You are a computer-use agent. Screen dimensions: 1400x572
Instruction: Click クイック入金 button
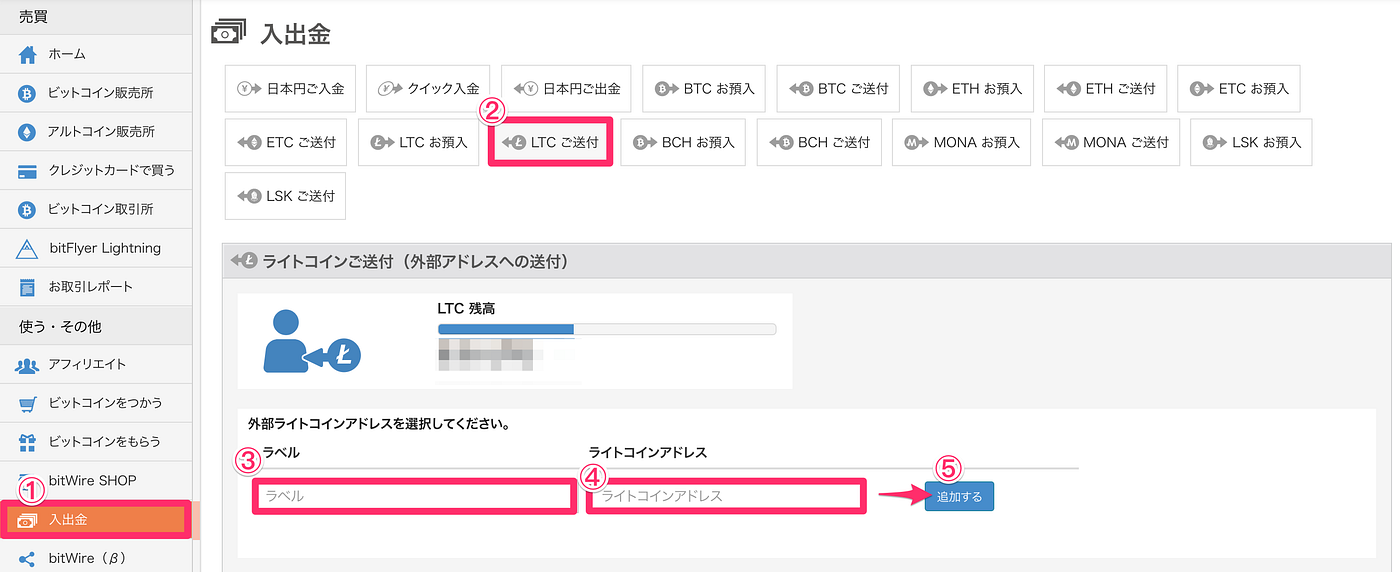coord(428,88)
